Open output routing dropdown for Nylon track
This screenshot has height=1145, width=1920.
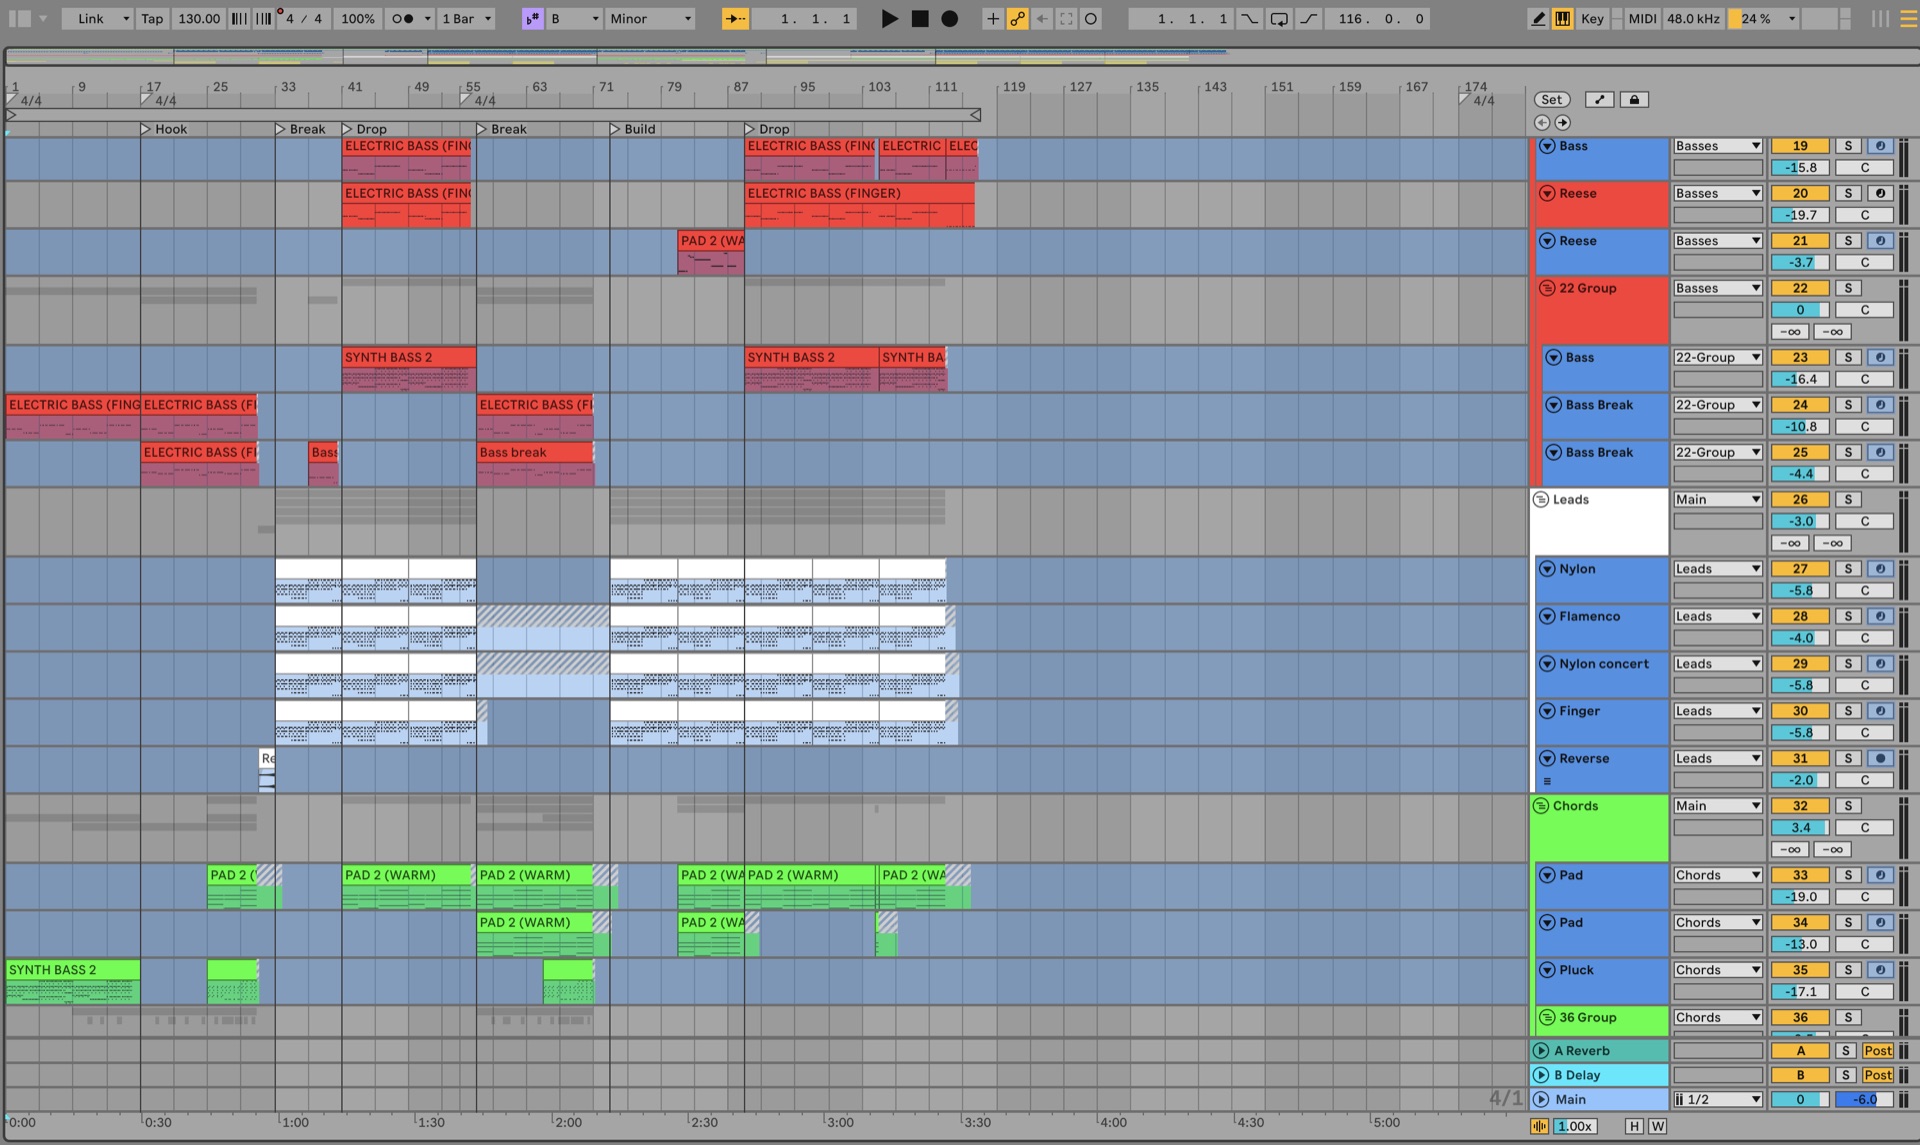click(x=1717, y=568)
